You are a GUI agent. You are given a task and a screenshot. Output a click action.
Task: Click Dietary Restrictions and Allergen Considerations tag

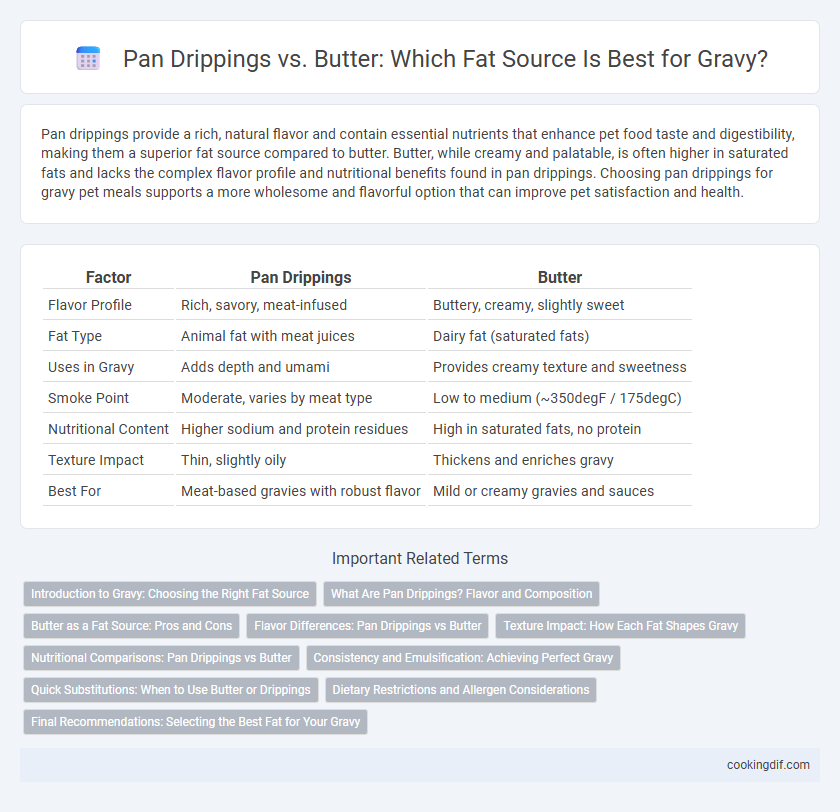(461, 690)
